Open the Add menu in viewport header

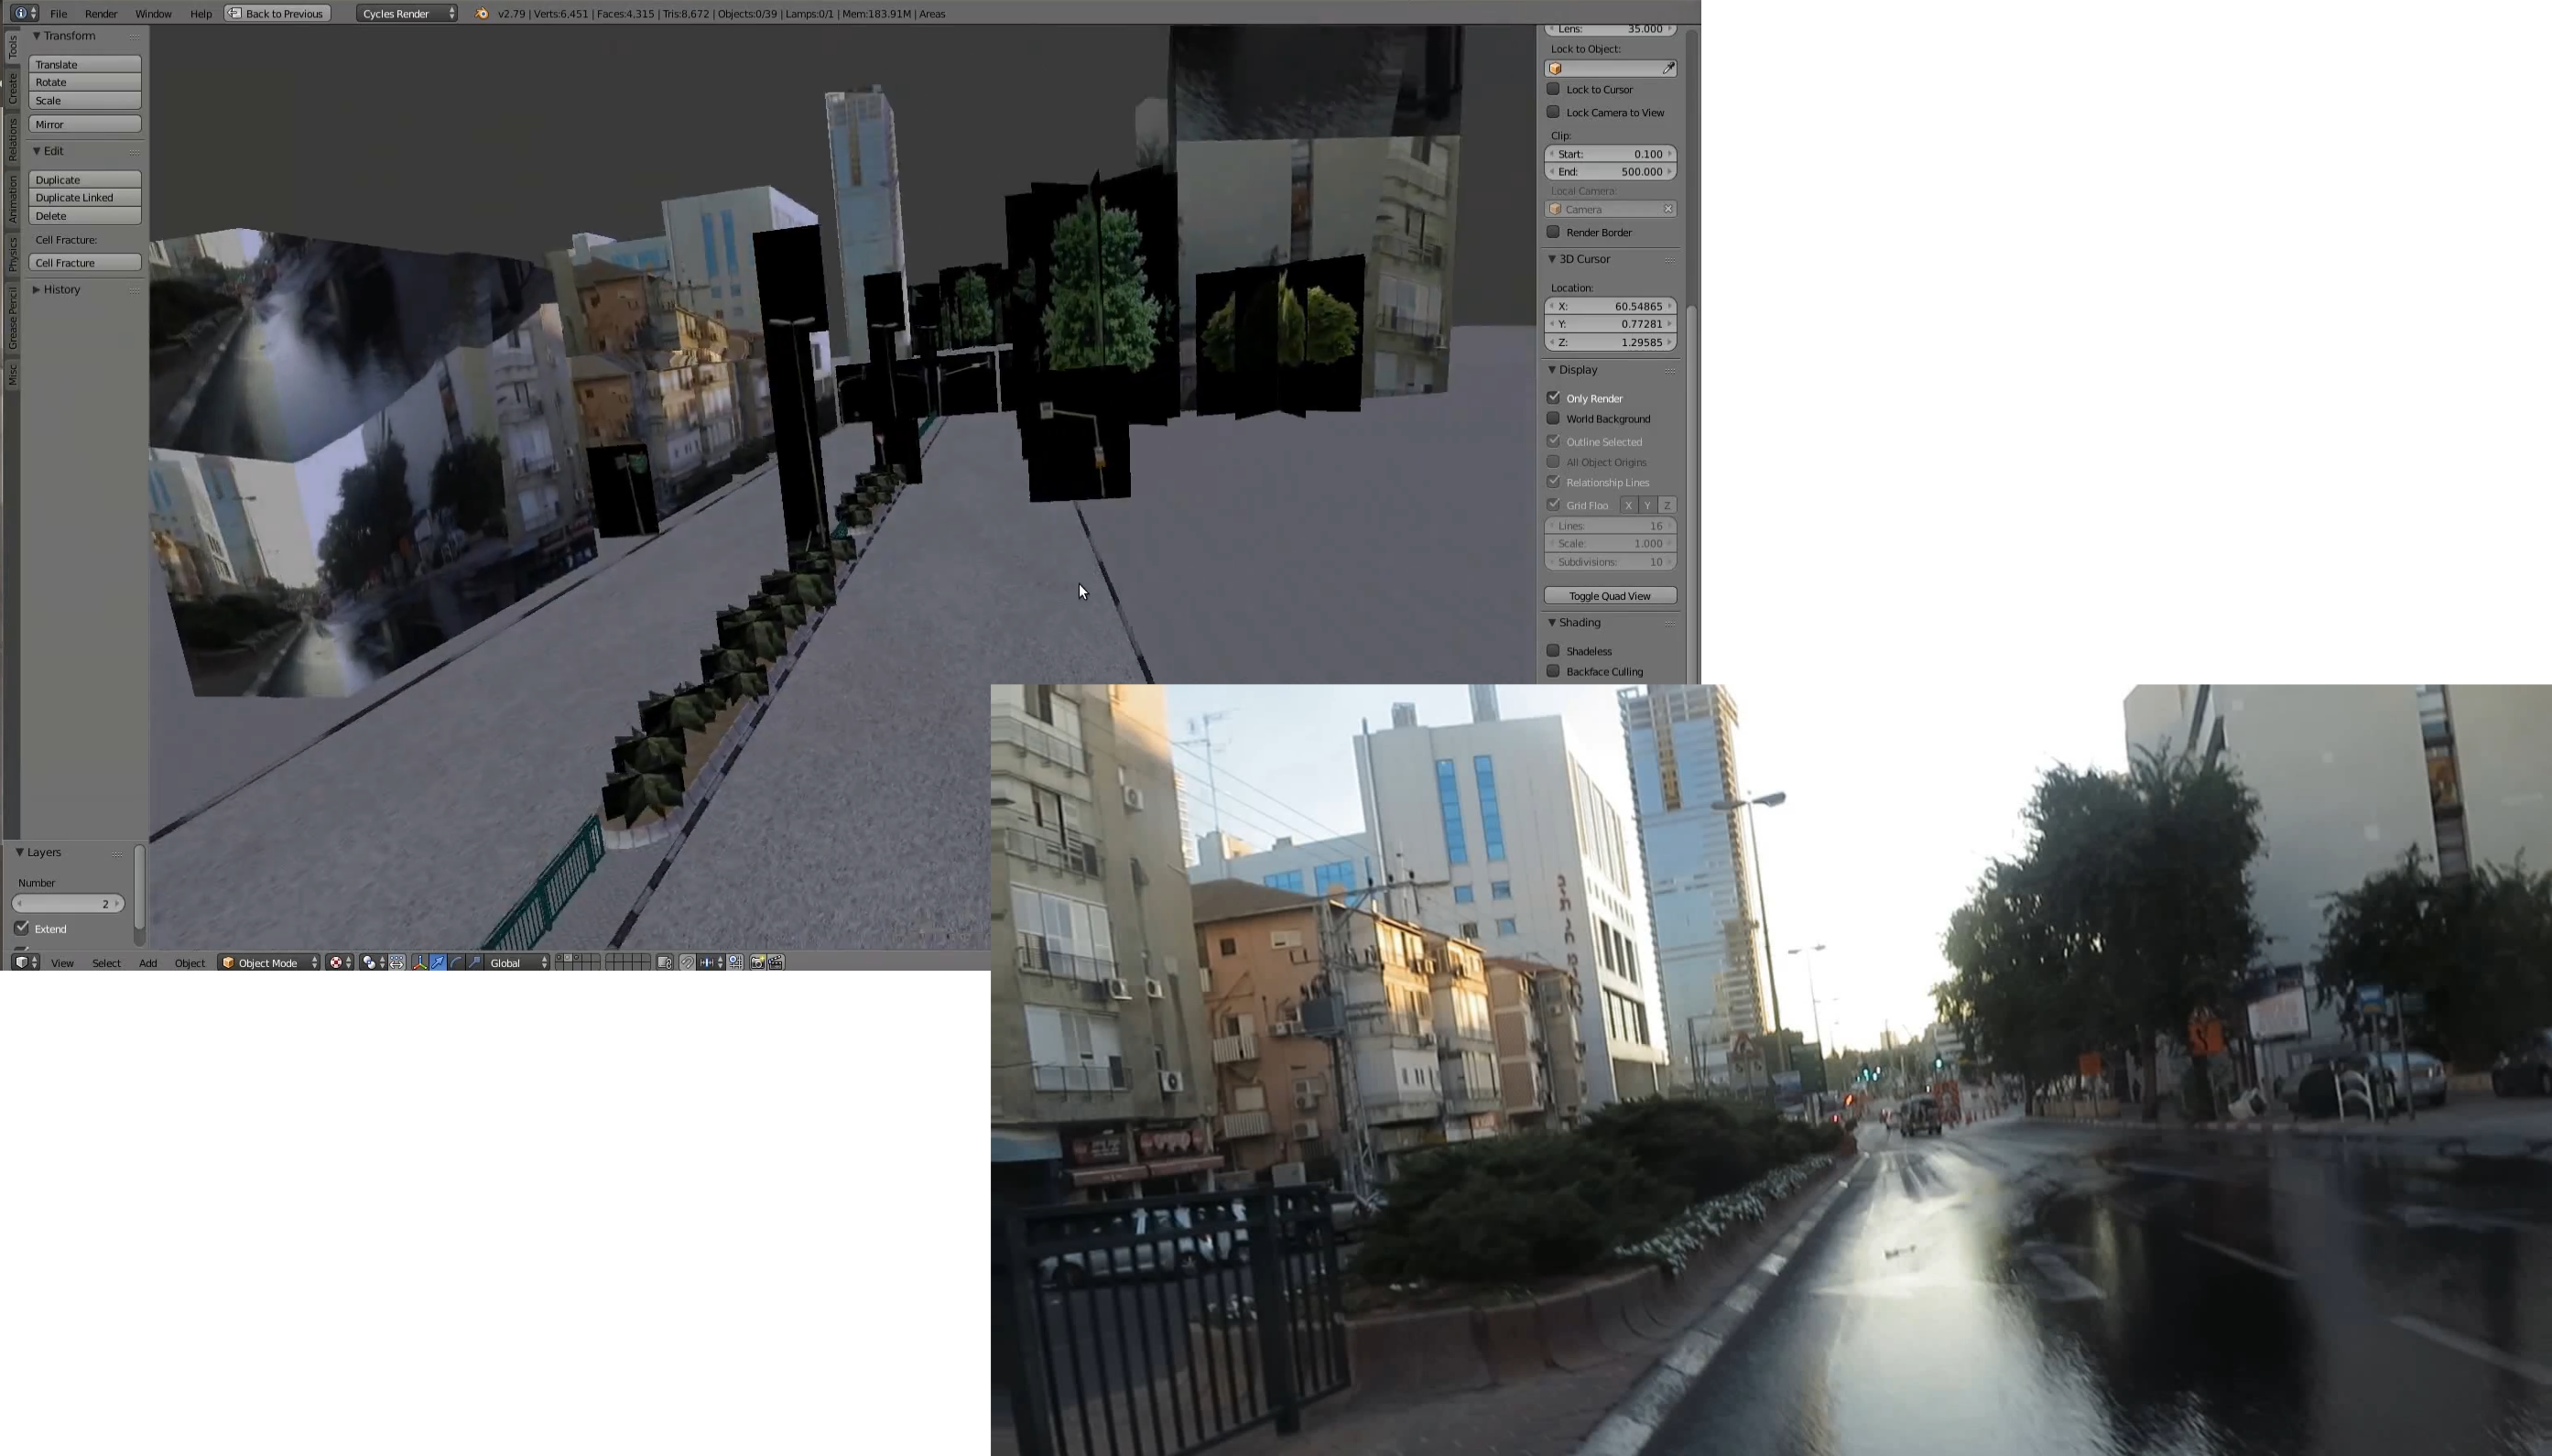(147, 963)
